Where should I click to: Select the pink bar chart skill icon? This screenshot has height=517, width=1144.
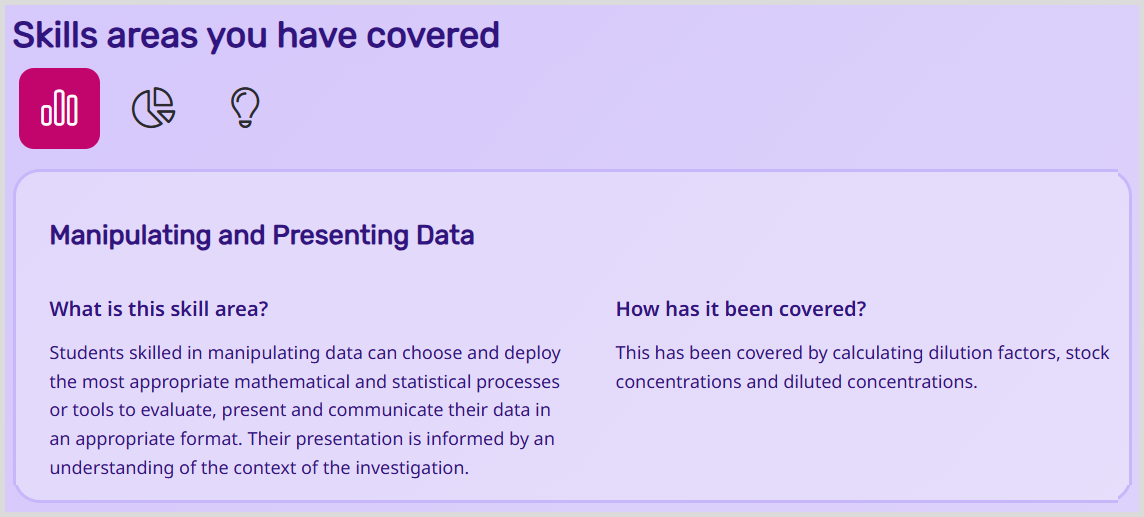click(x=59, y=108)
